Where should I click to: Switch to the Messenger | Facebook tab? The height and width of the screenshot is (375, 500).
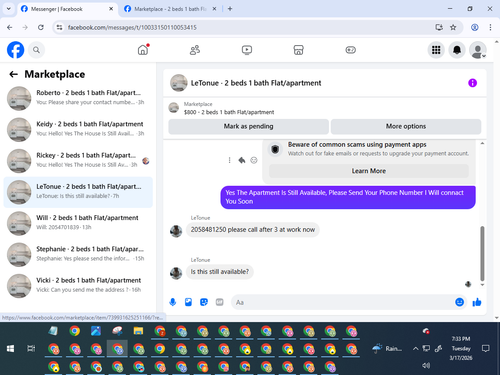click(66, 9)
